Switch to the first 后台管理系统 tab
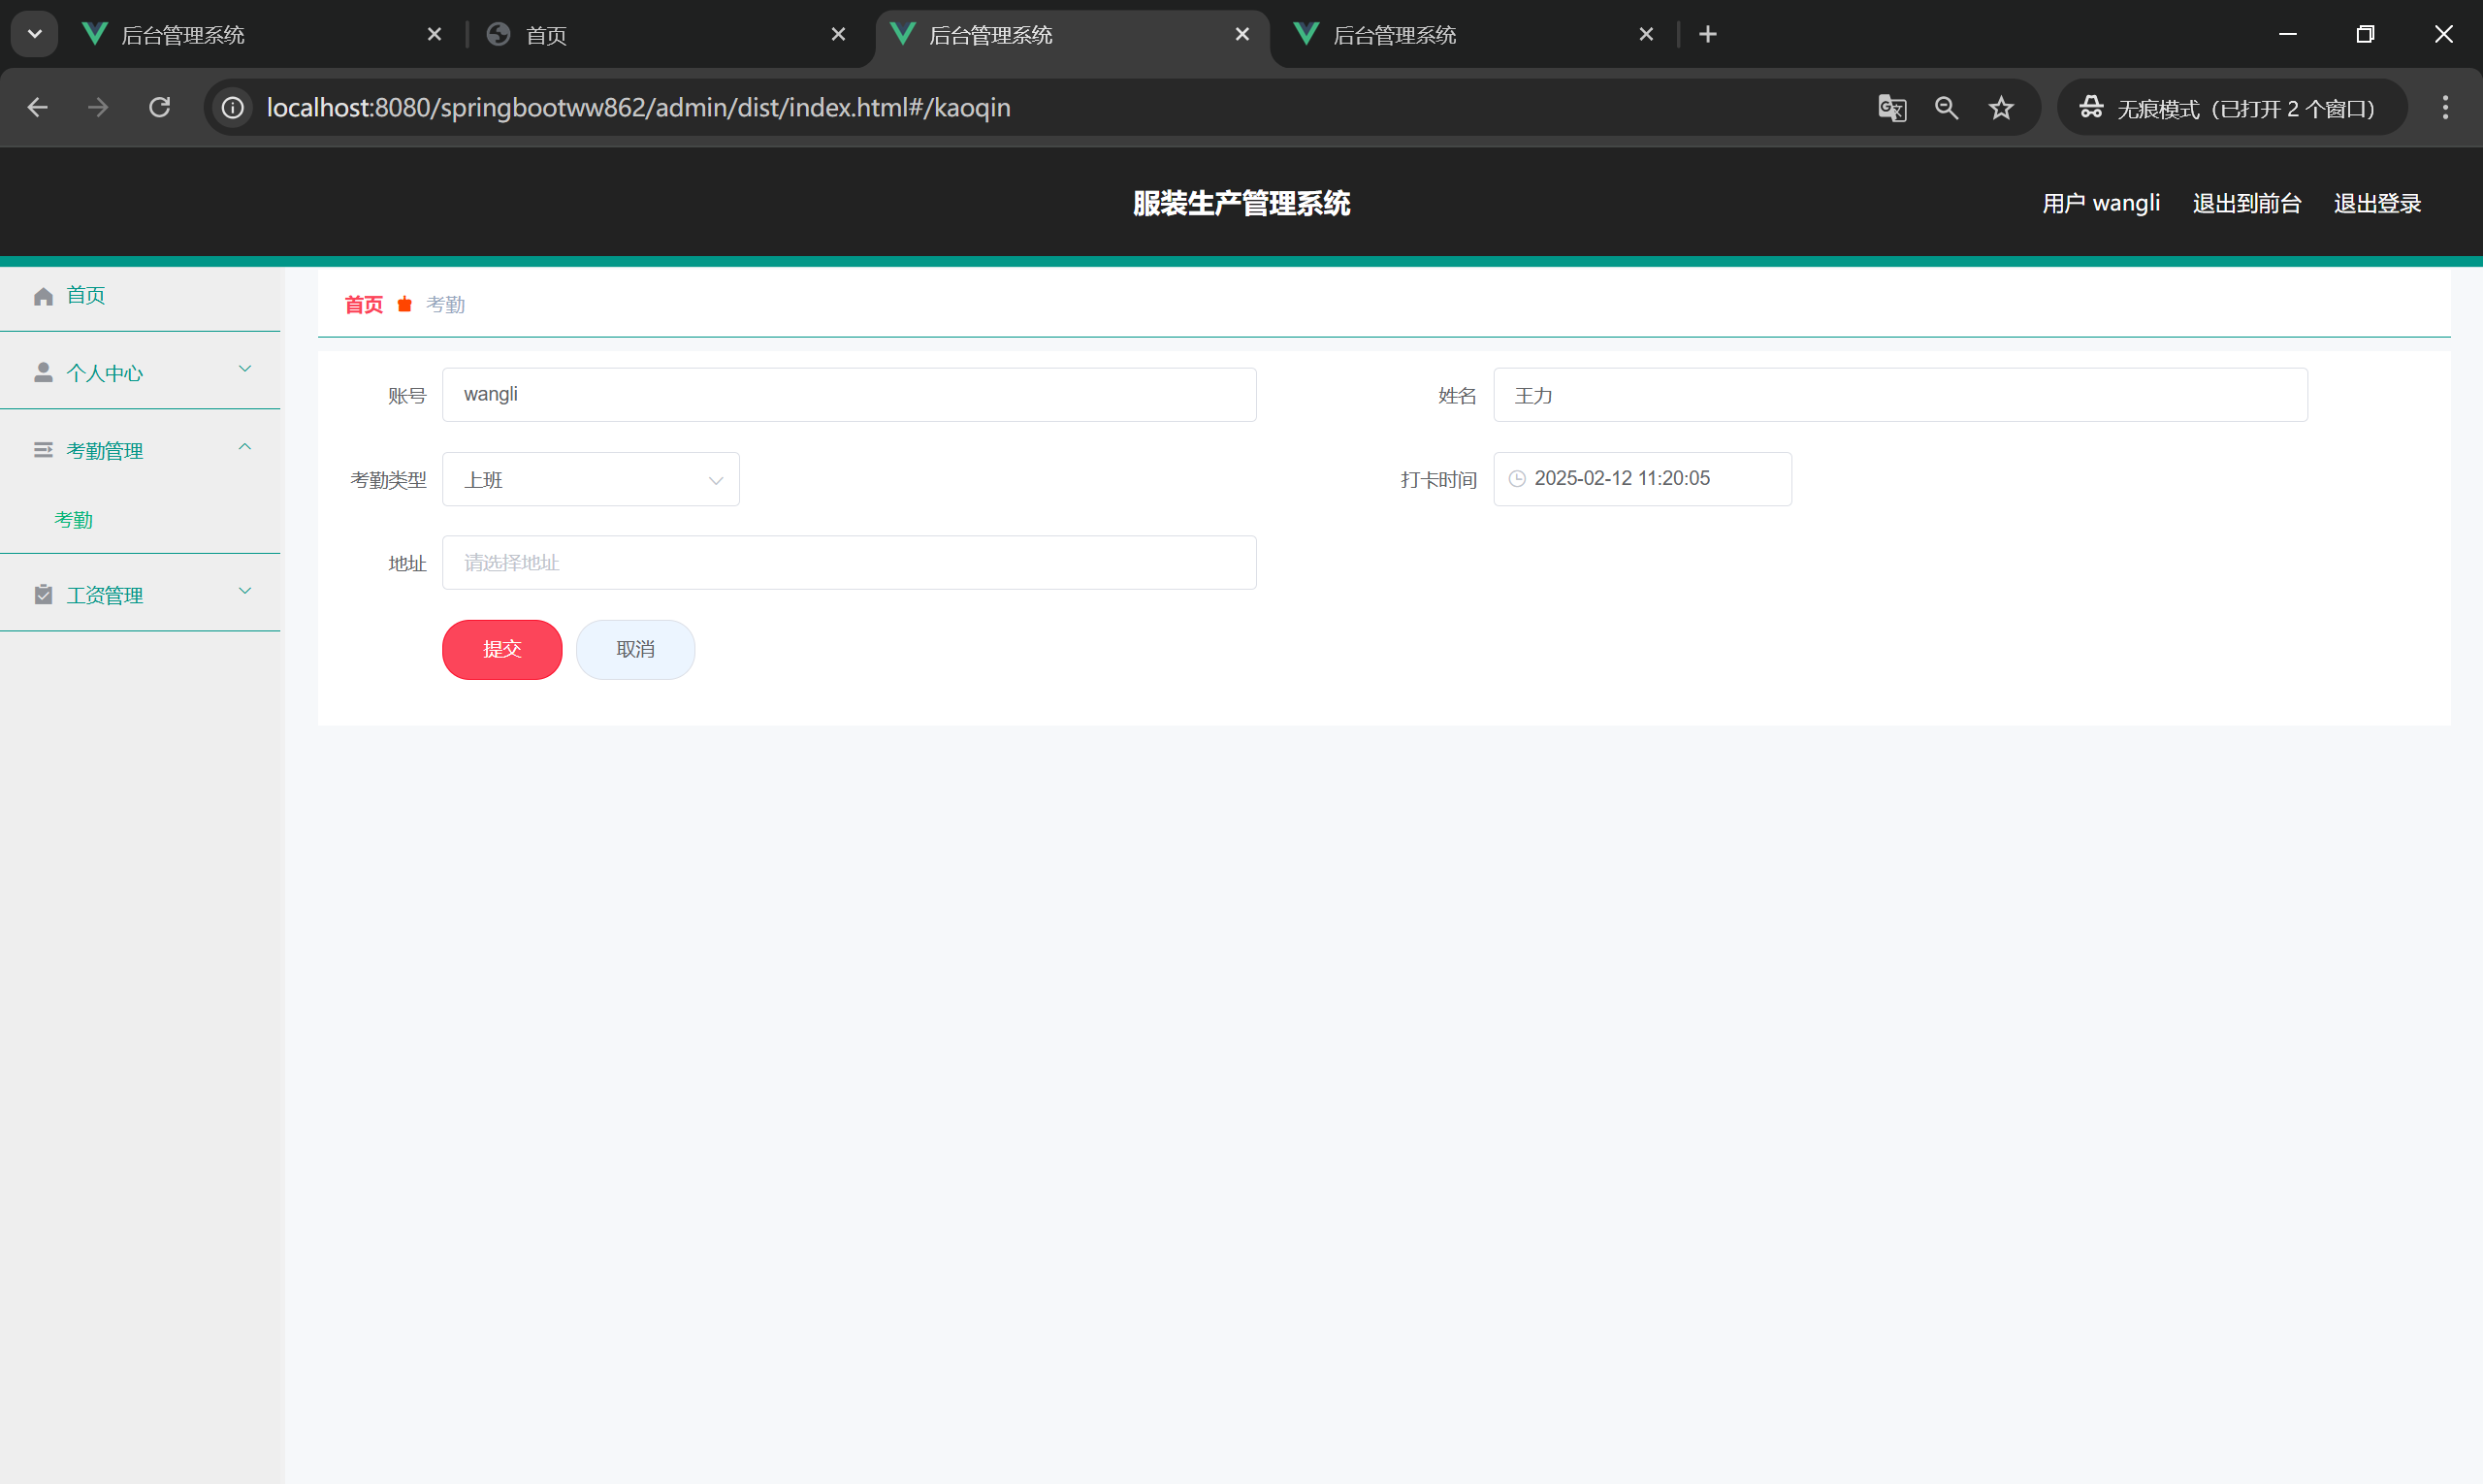 coord(264,35)
